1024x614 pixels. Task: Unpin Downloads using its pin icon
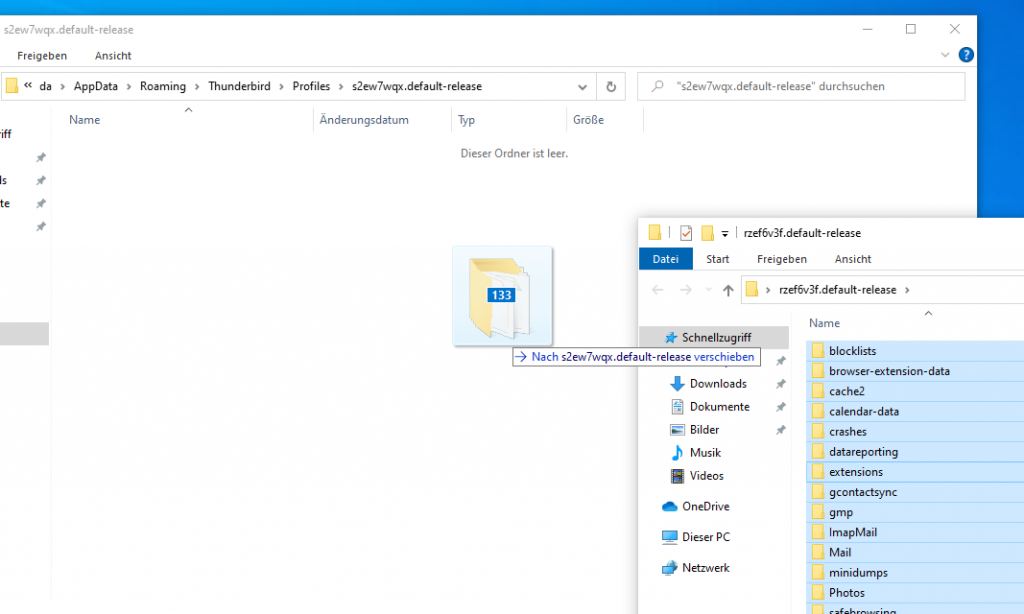[x=780, y=384]
